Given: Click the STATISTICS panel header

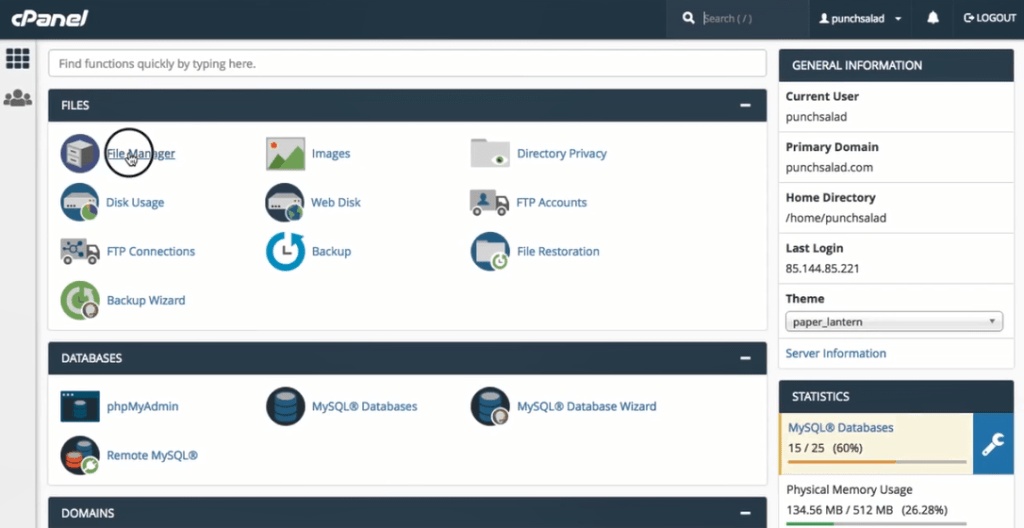Looking at the screenshot, I should click(896, 396).
